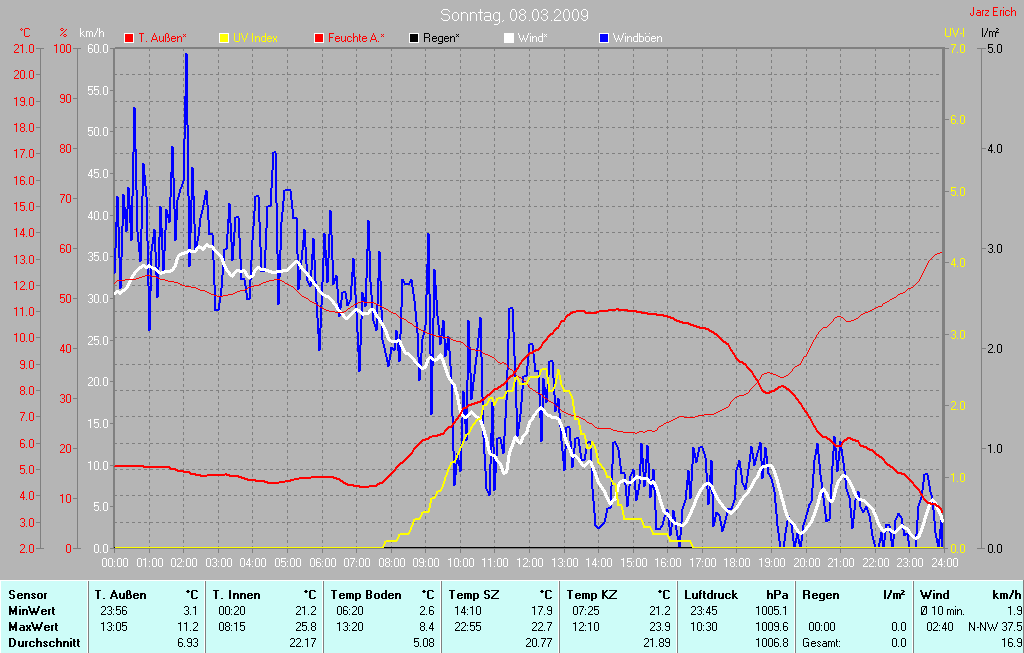Click the 21.0 temperature axis value
This screenshot has height=653, width=1024.
click(x=24, y=48)
